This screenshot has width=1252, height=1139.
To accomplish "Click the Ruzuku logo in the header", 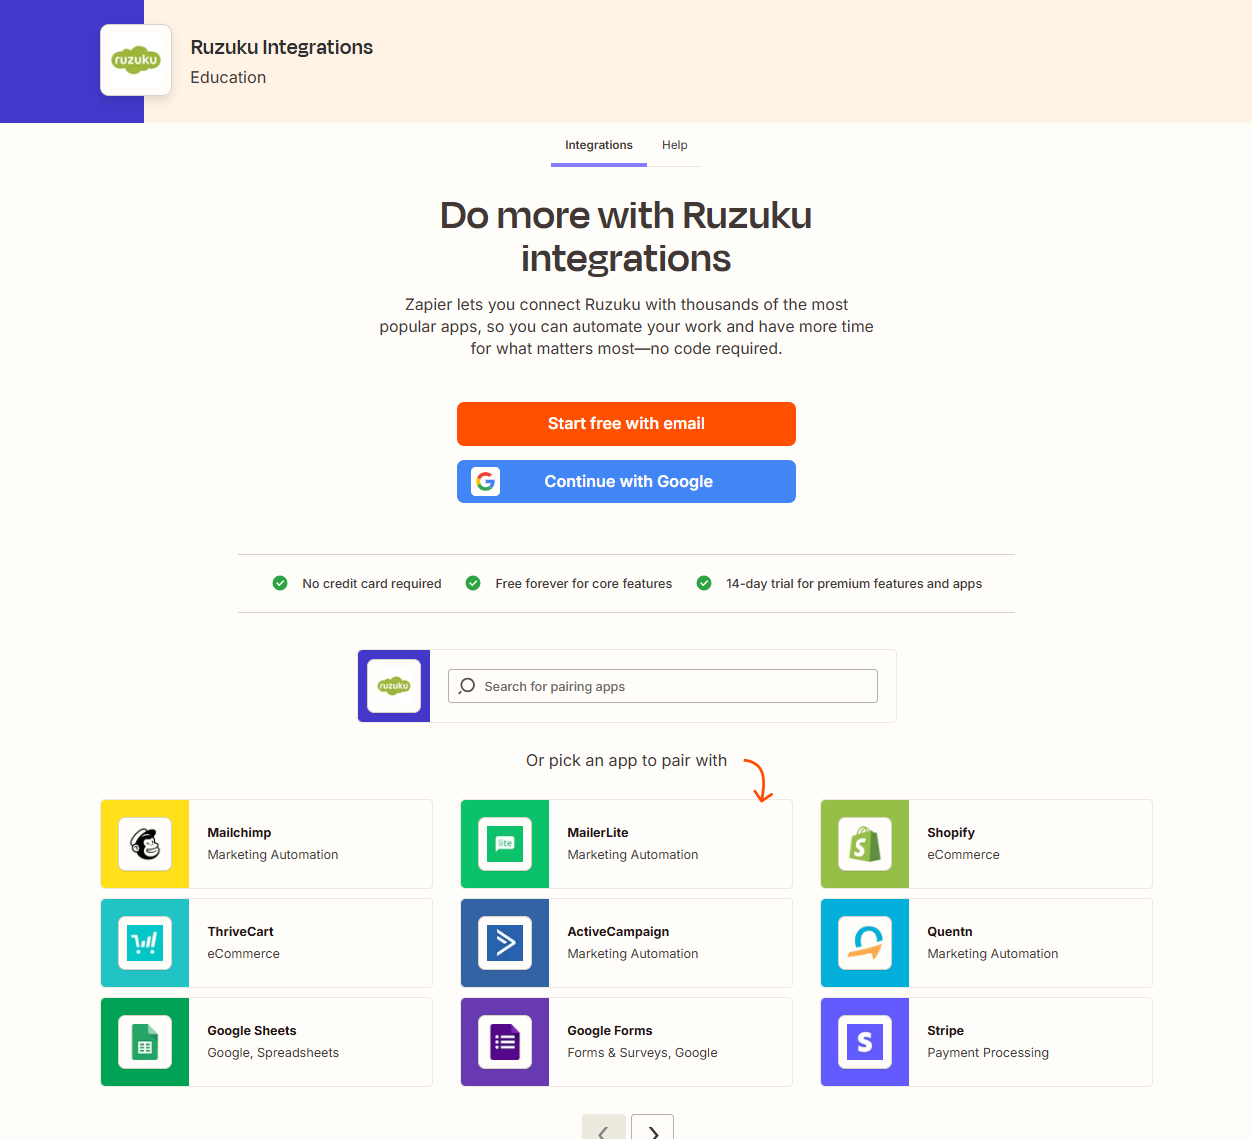I will 136,60.
